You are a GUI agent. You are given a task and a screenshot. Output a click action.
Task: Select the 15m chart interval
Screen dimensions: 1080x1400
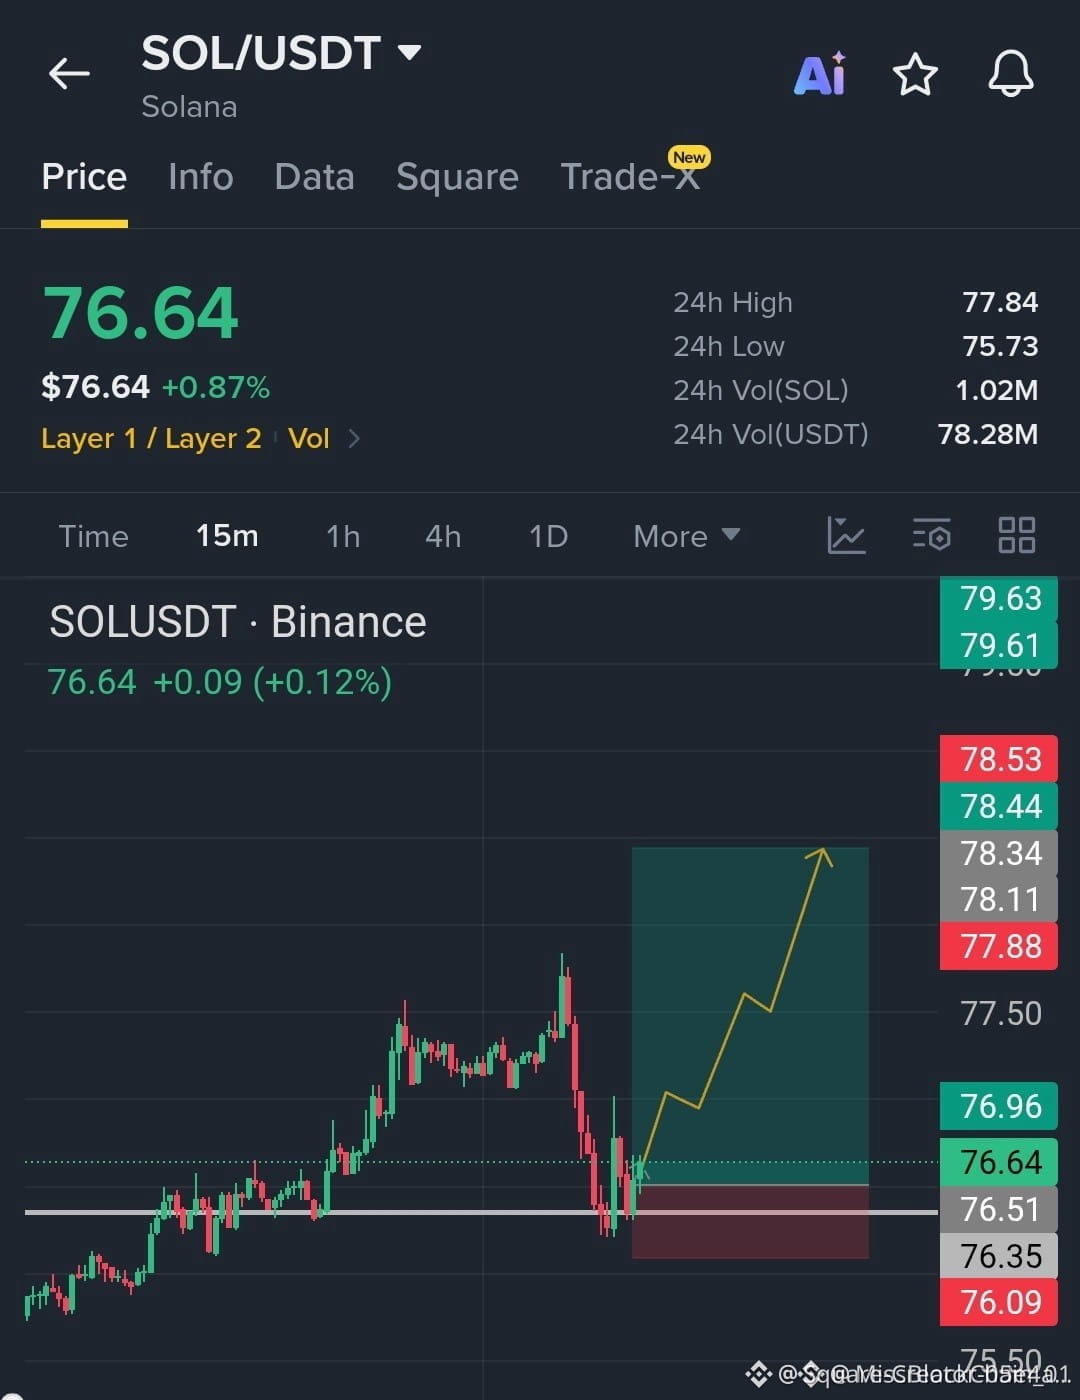[x=227, y=536]
